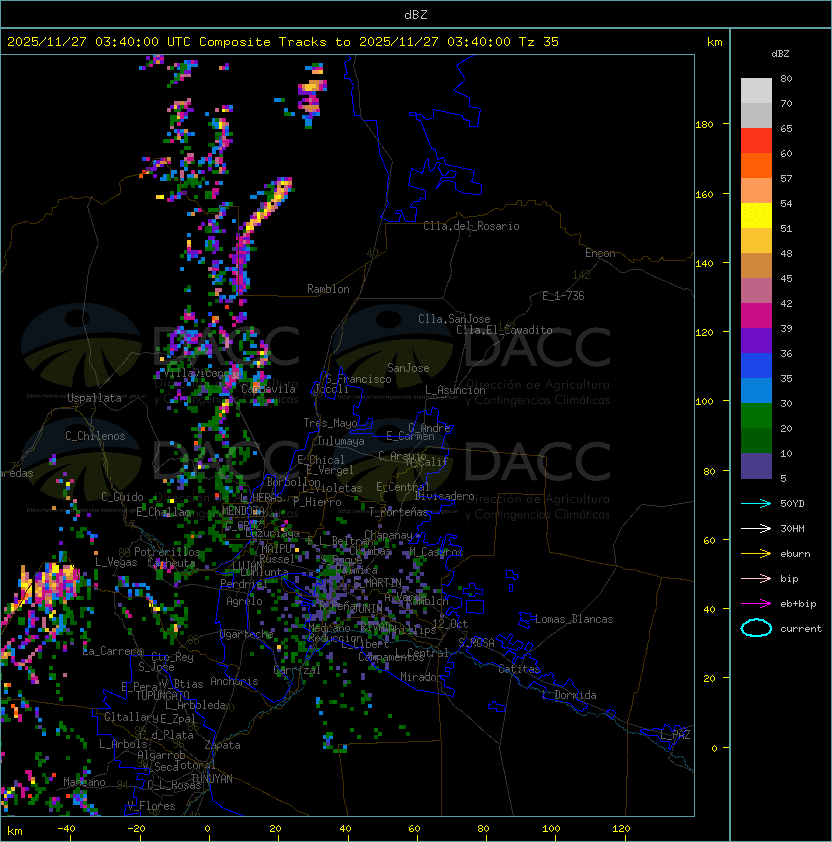The image size is (832, 842).
Task: Click the 'TUNUYAN' map label
Action: click(x=212, y=779)
